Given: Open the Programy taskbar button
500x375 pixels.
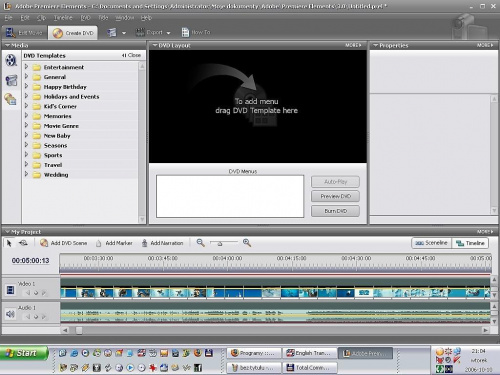Looking at the screenshot, I should click(254, 353).
